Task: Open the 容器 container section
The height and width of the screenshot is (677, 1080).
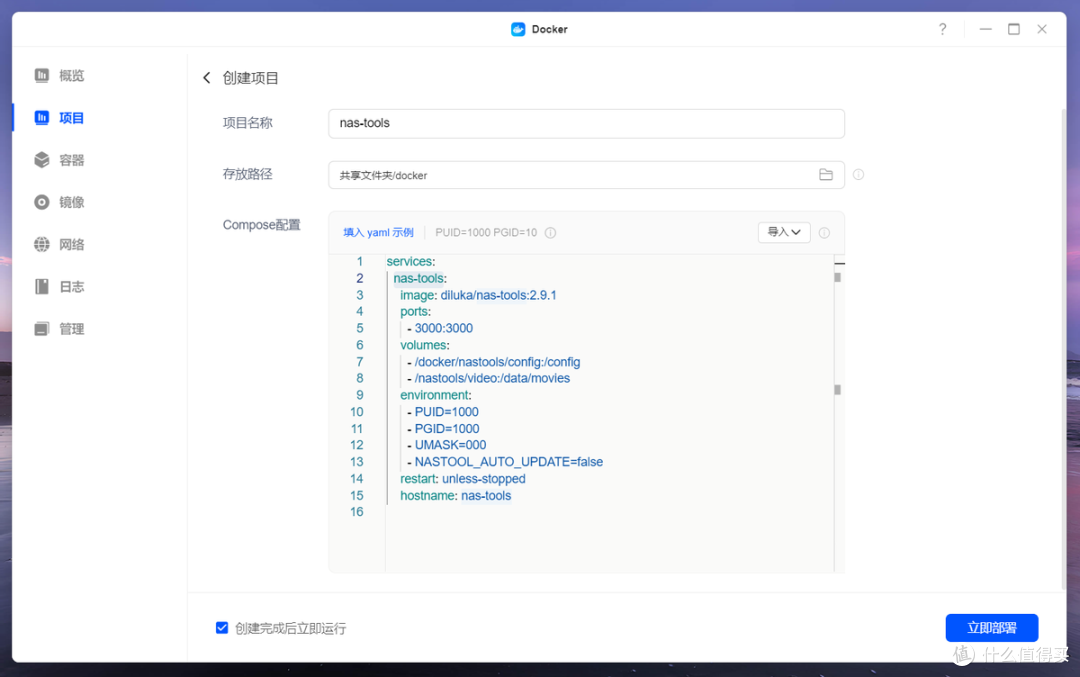Action: [x=59, y=160]
